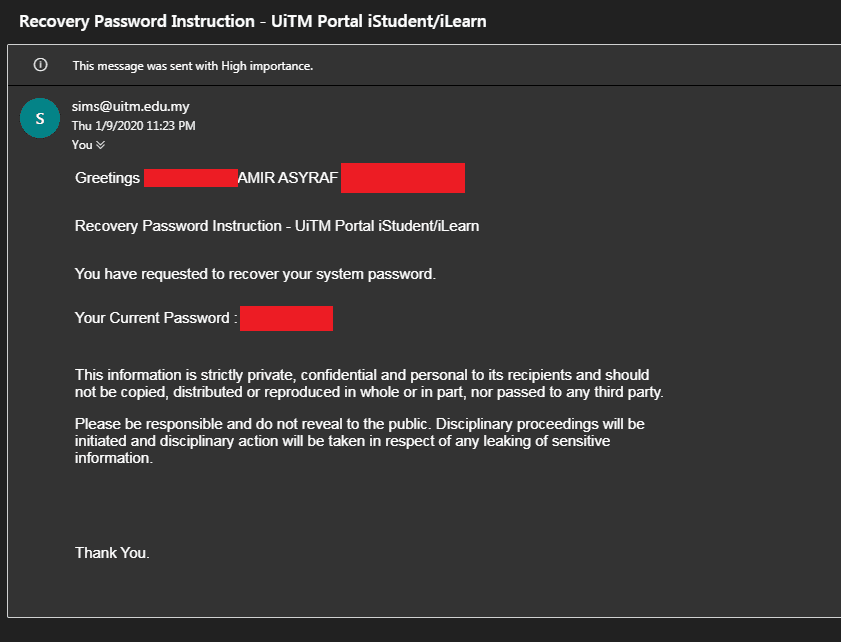Click 'You have requested to recover' sentence
841x642 pixels.
click(255, 274)
